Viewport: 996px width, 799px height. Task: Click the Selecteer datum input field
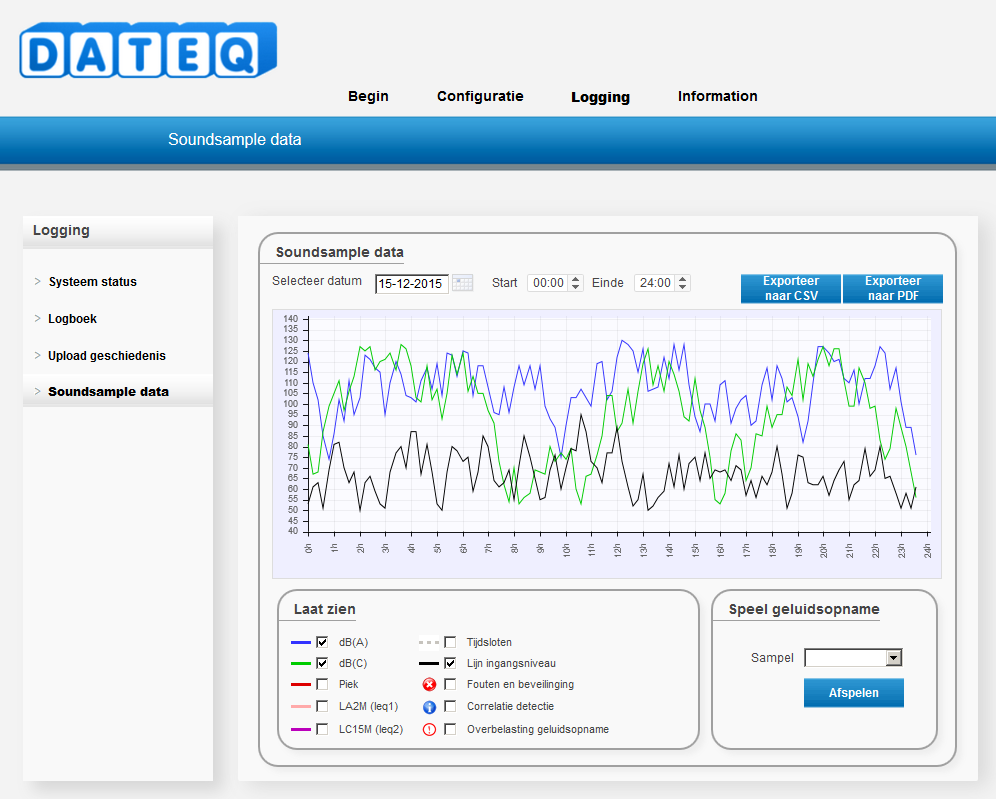point(412,283)
